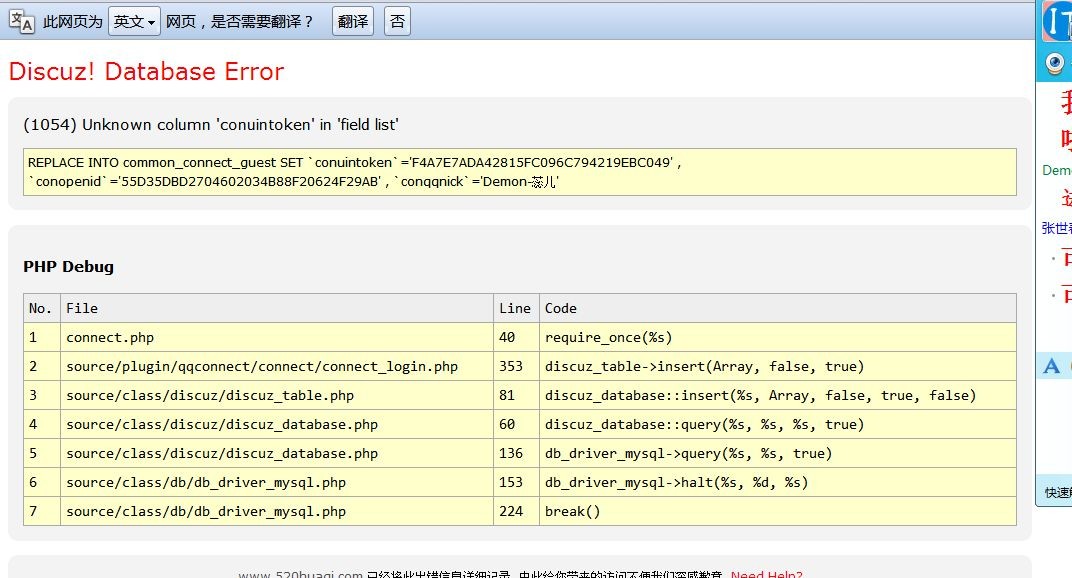Click the discuz_table.php file path cell
The width and height of the screenshot is (1072, 578).
(210, 395)
